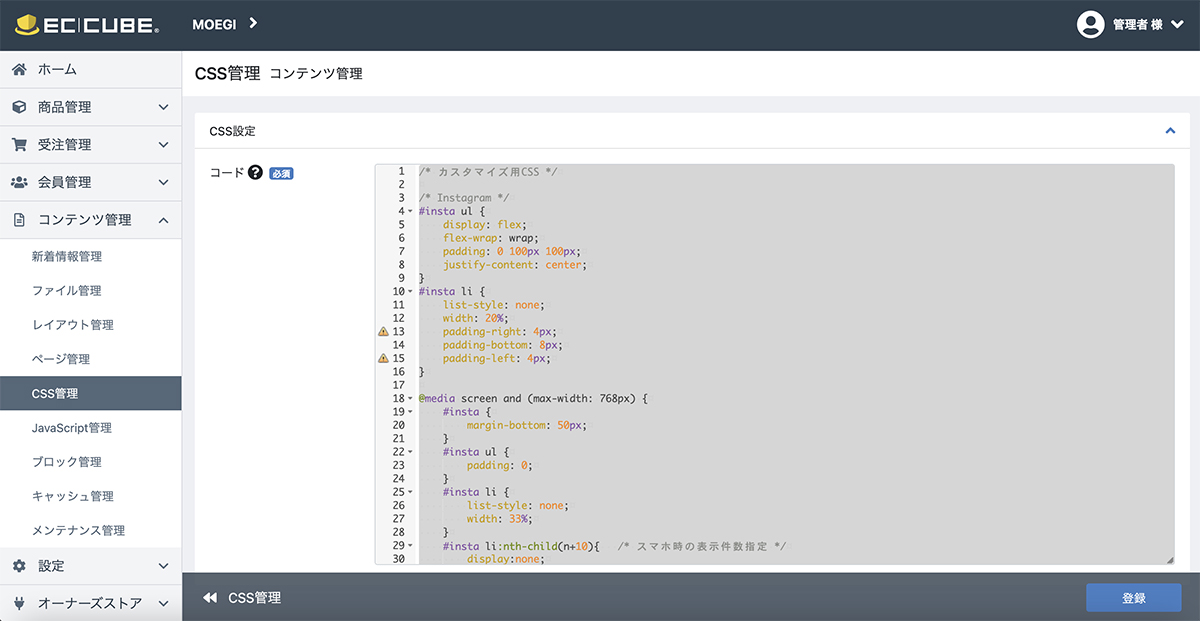
Task: Click the 'display: flex;' code line
Action: 485,225
